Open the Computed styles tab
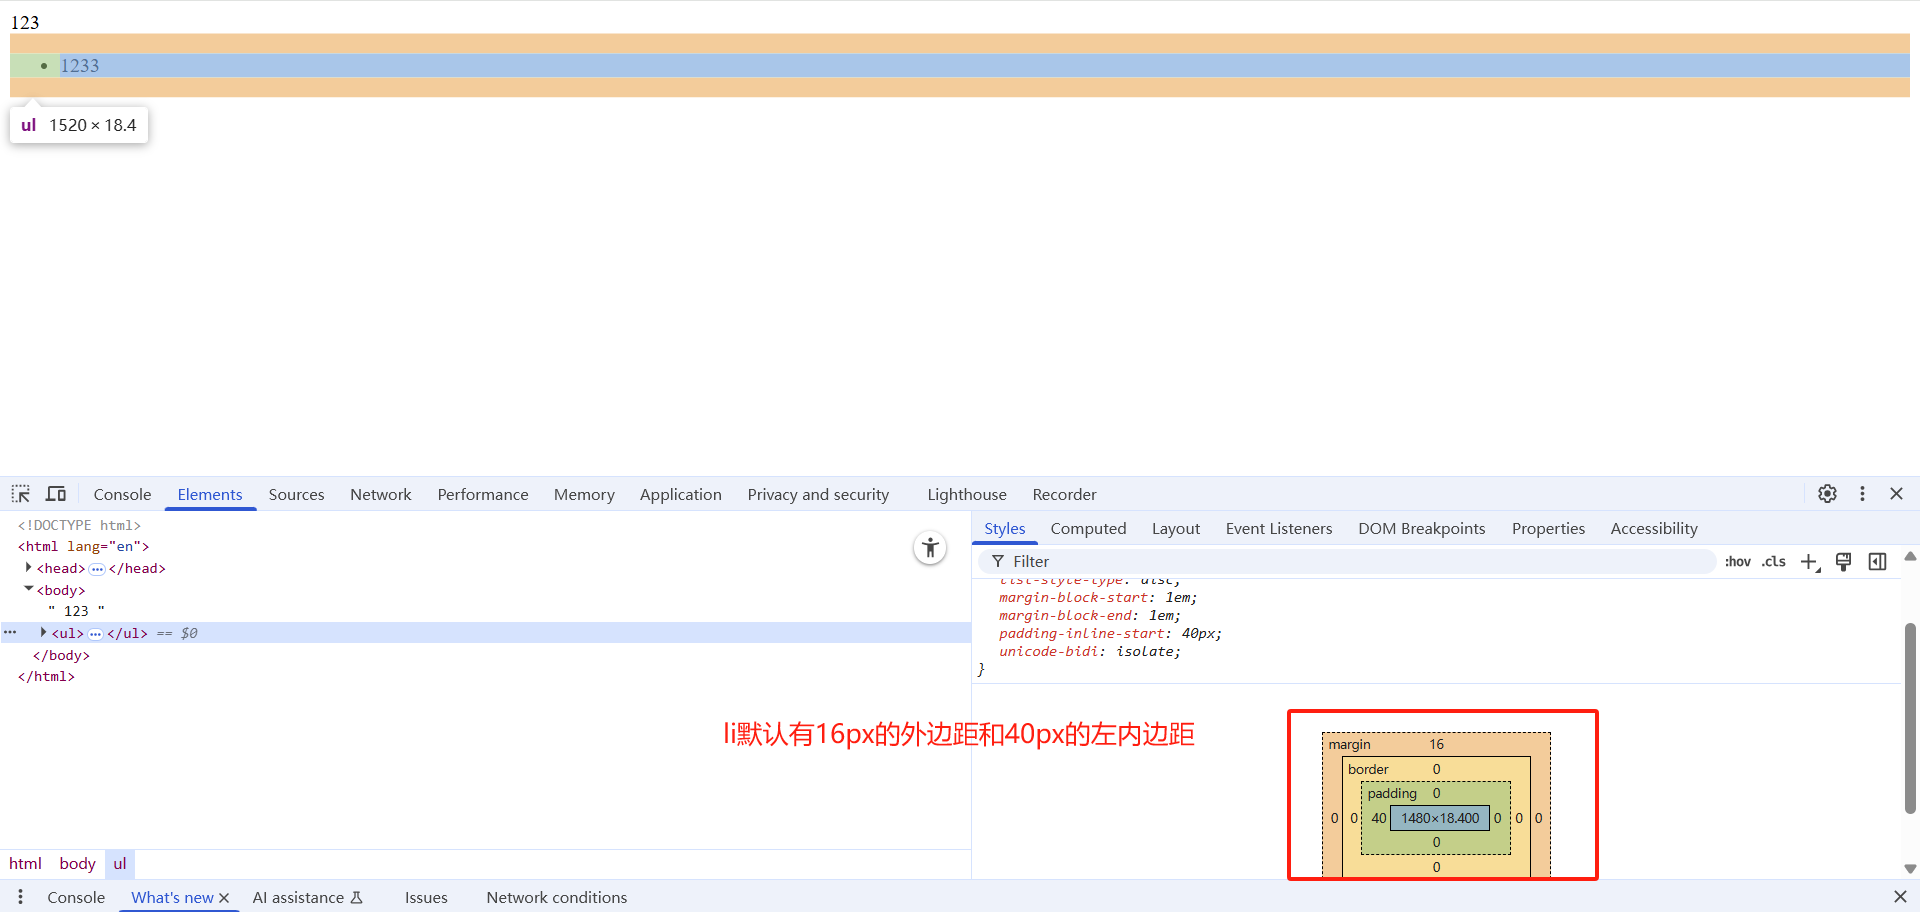The image size is (1920, 912). tap(1088, 528)
